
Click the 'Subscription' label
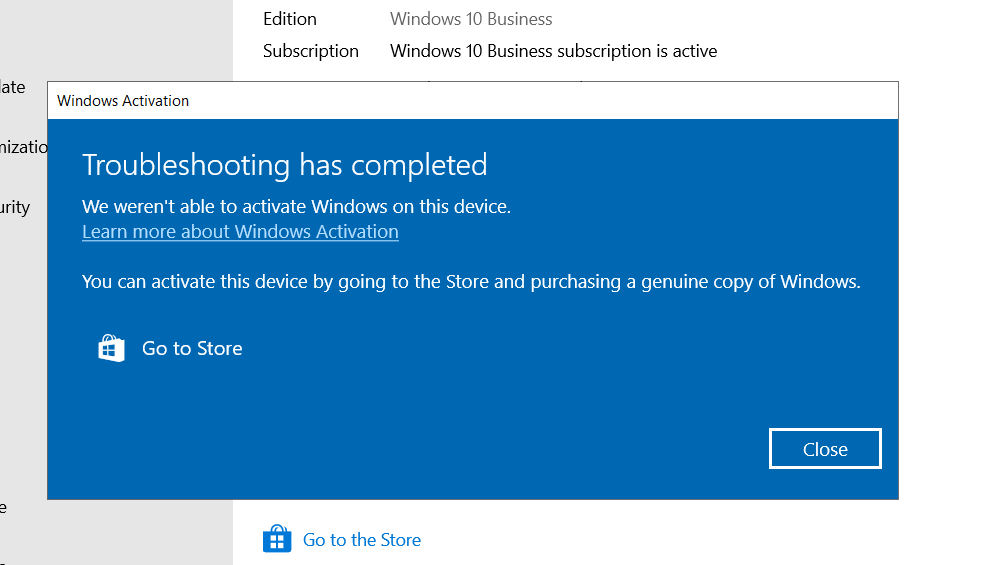click(311, 51)
